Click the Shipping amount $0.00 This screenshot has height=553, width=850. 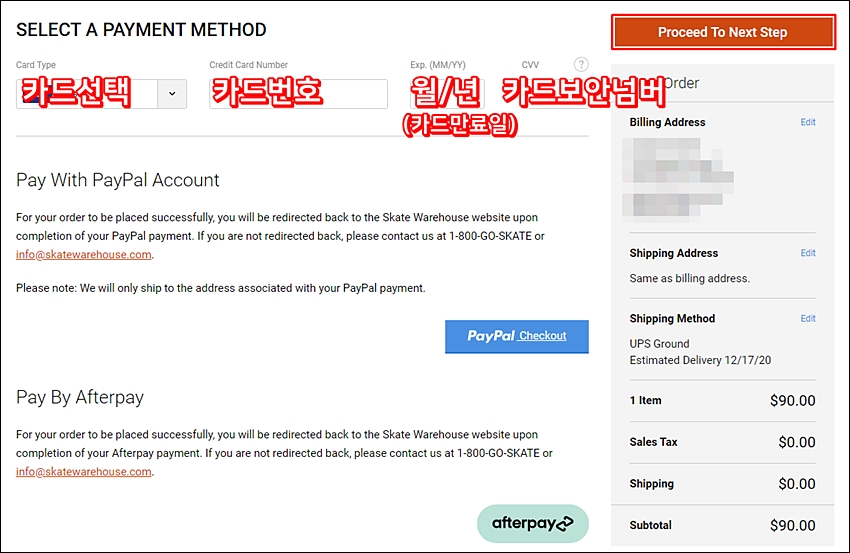(797, 484)
